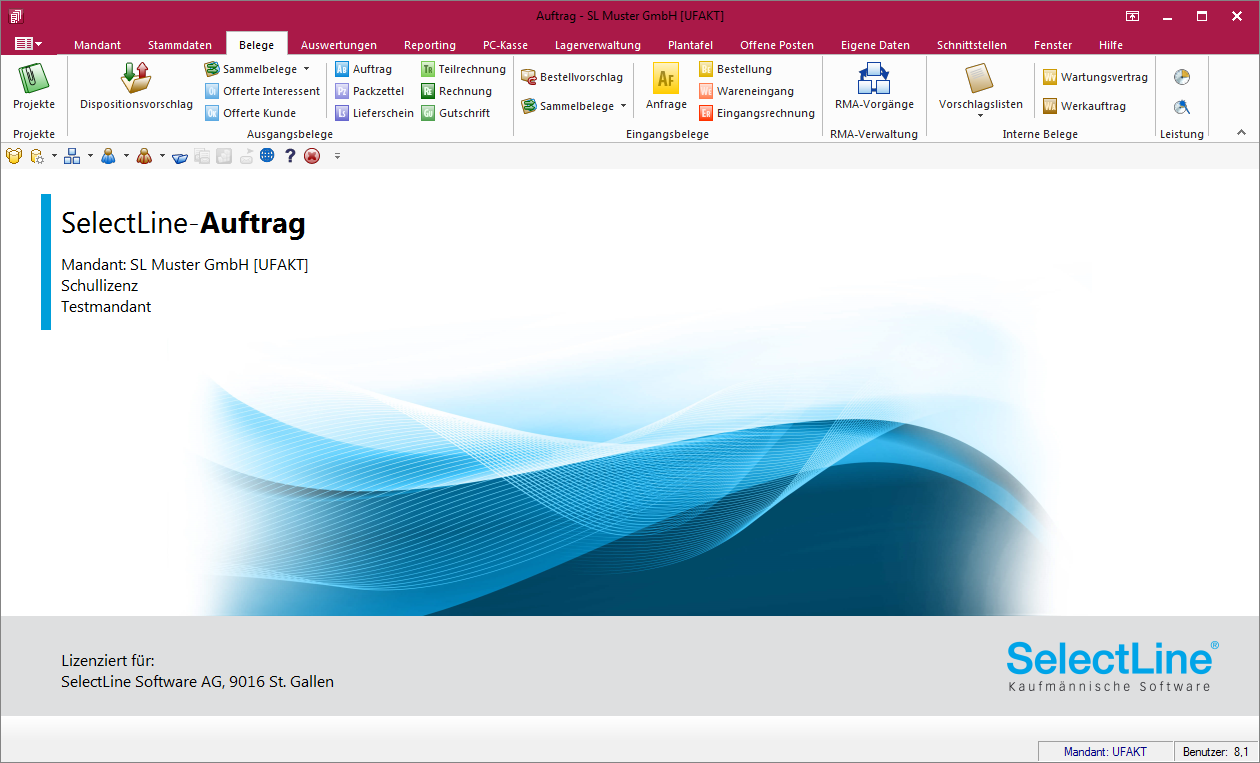Open Anfrage incoming document

click(666, 87)
